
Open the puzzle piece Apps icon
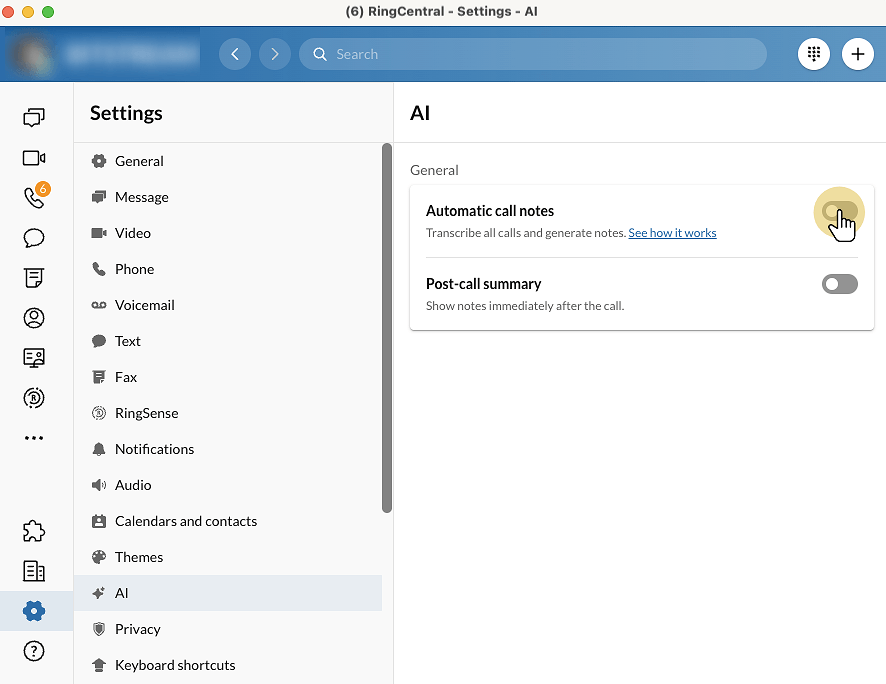pos(34,531)
